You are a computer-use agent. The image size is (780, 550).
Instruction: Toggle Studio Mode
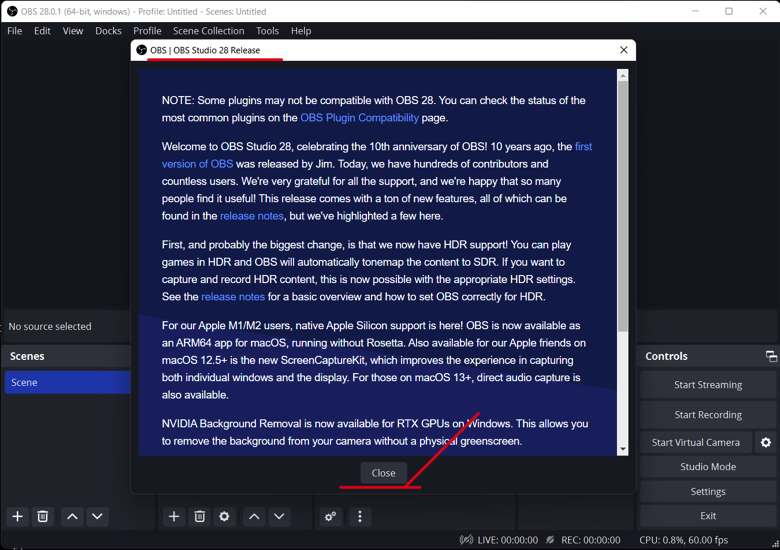[708, 466]
